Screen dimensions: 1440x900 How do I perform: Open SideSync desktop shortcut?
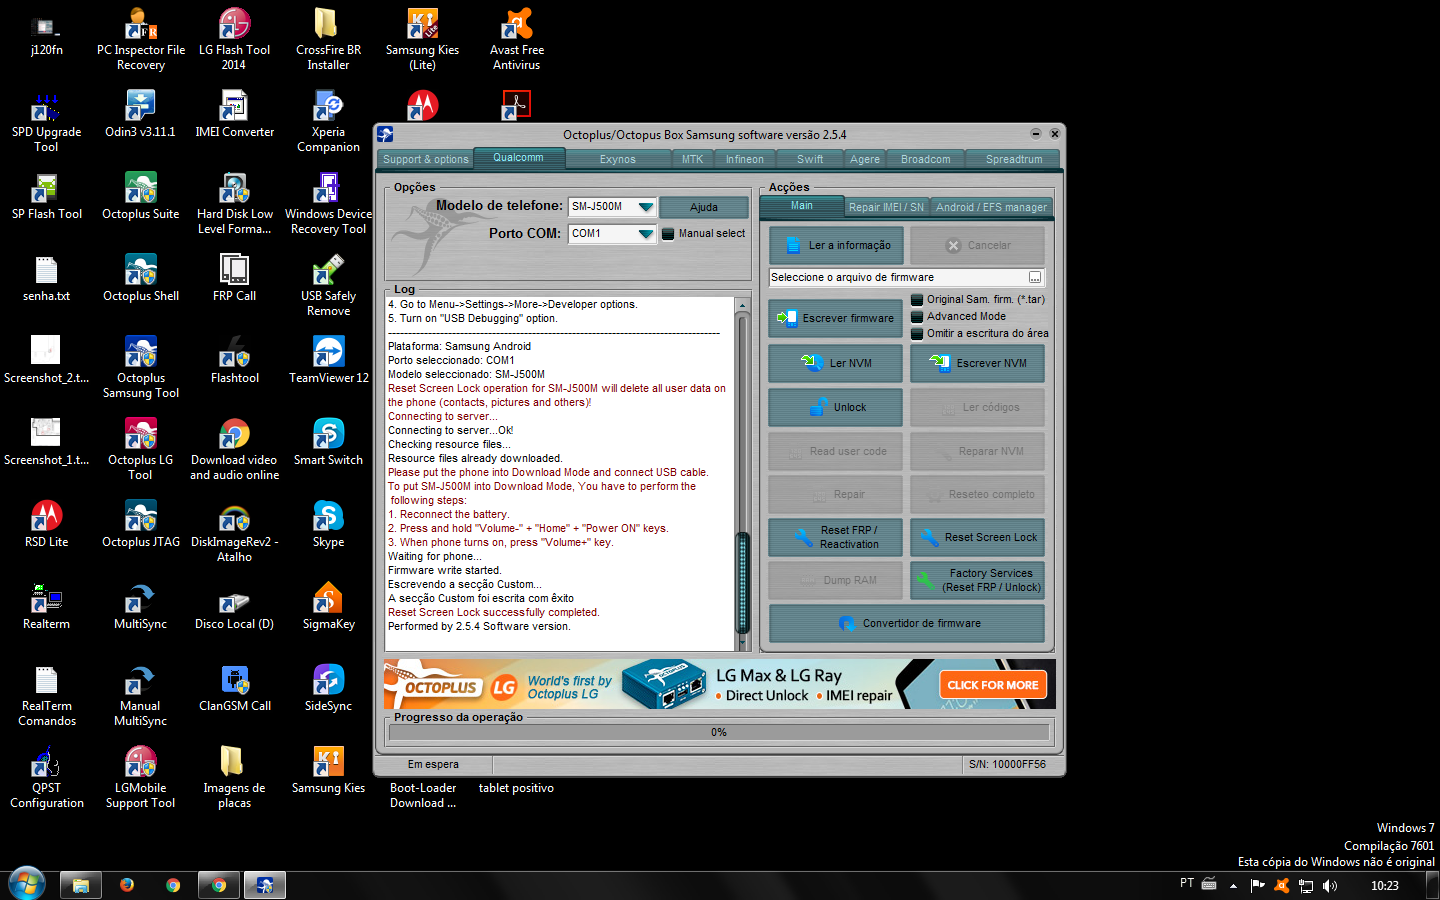(328, 688)
